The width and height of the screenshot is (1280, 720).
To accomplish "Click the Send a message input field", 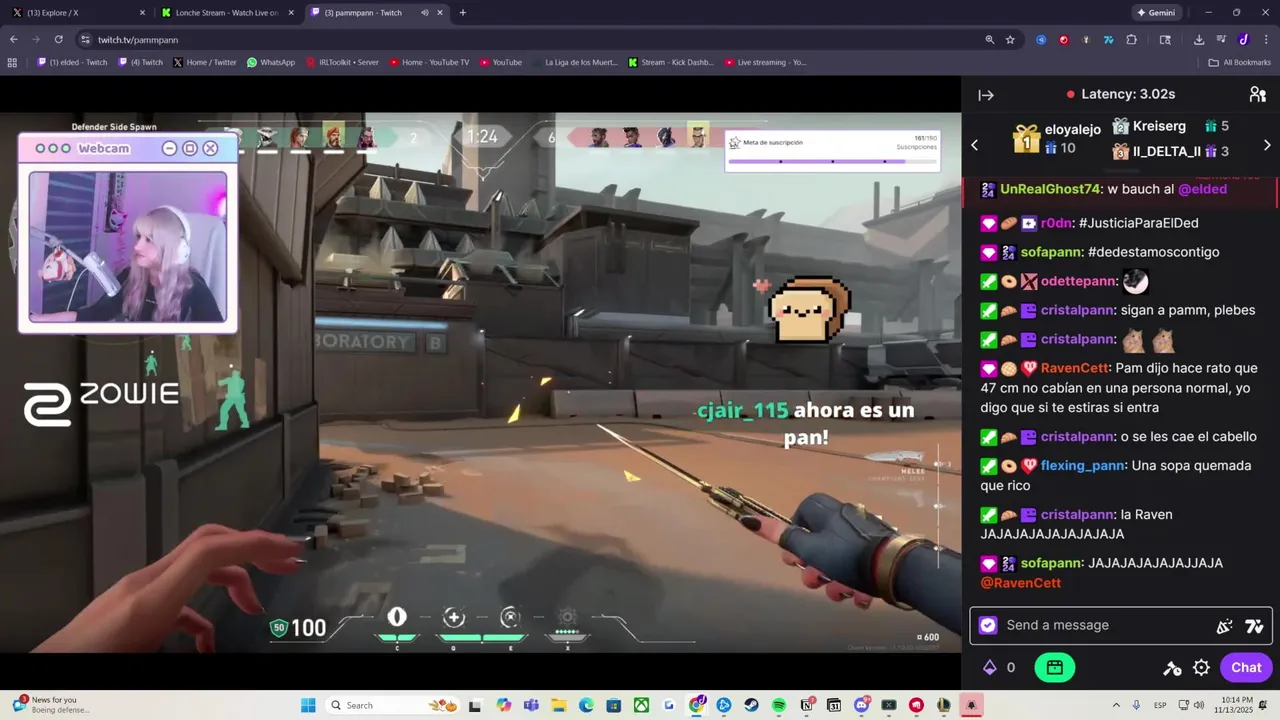I will pos(1120,625).
